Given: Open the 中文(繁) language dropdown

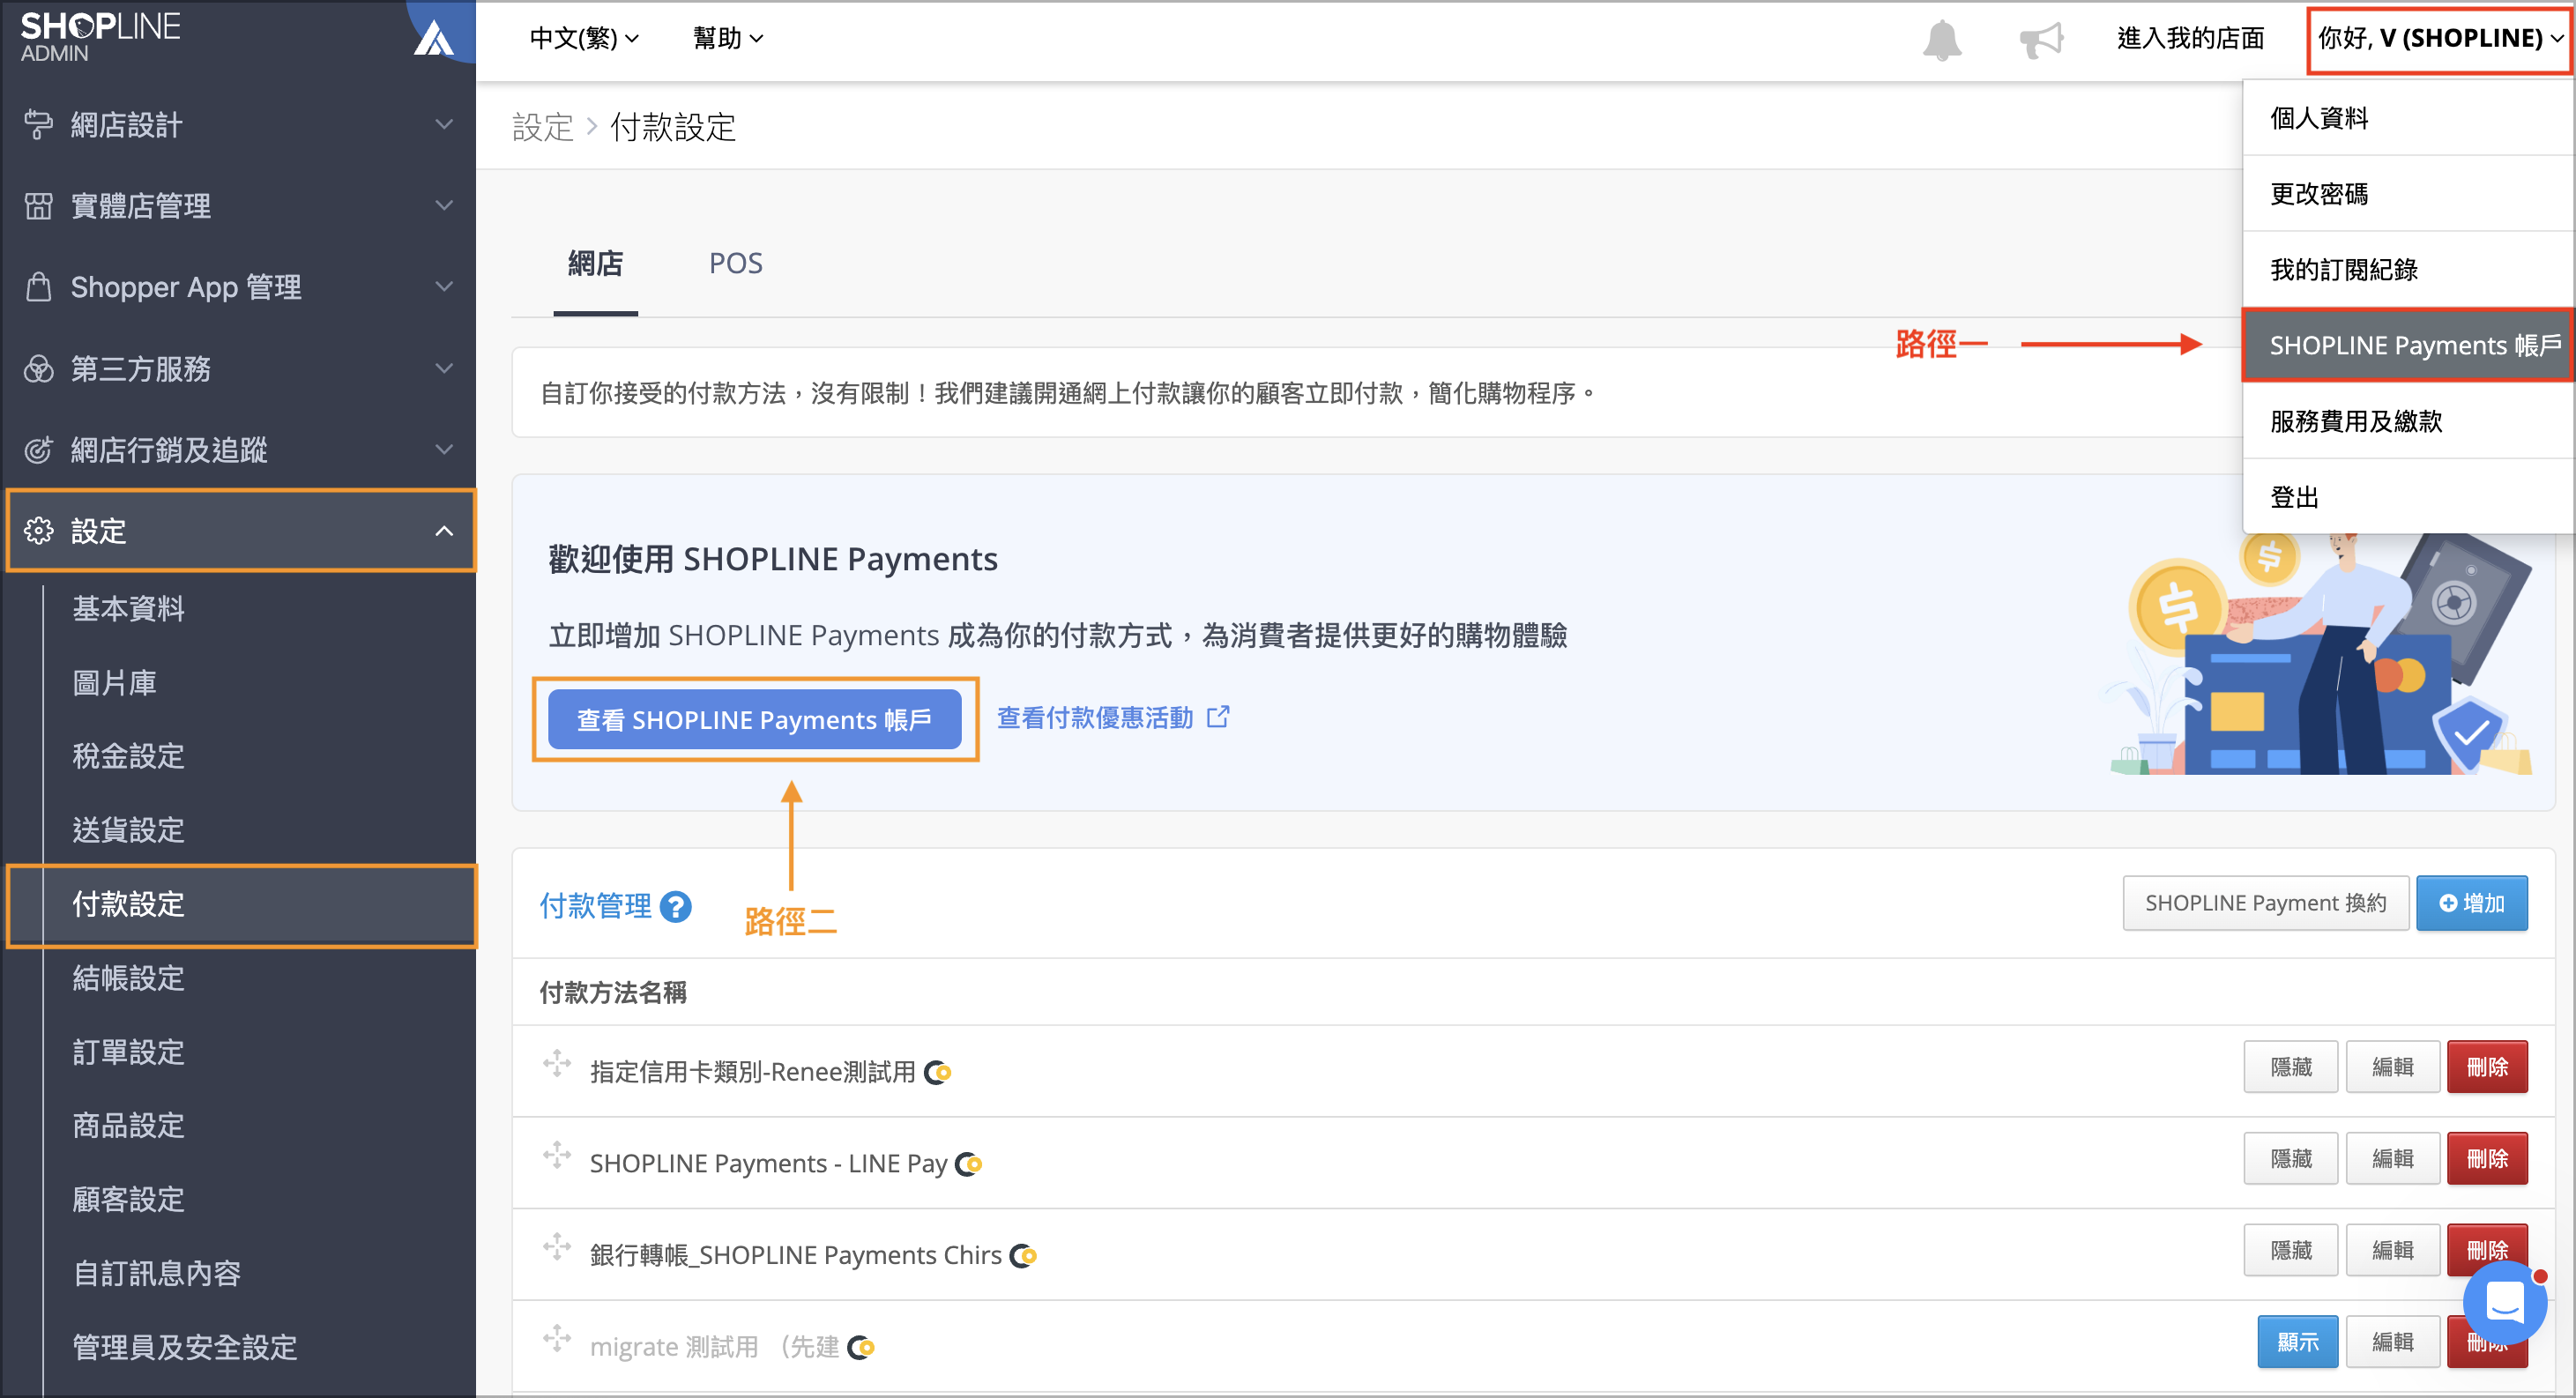Looking at the screenshot, I should [584, 38].
